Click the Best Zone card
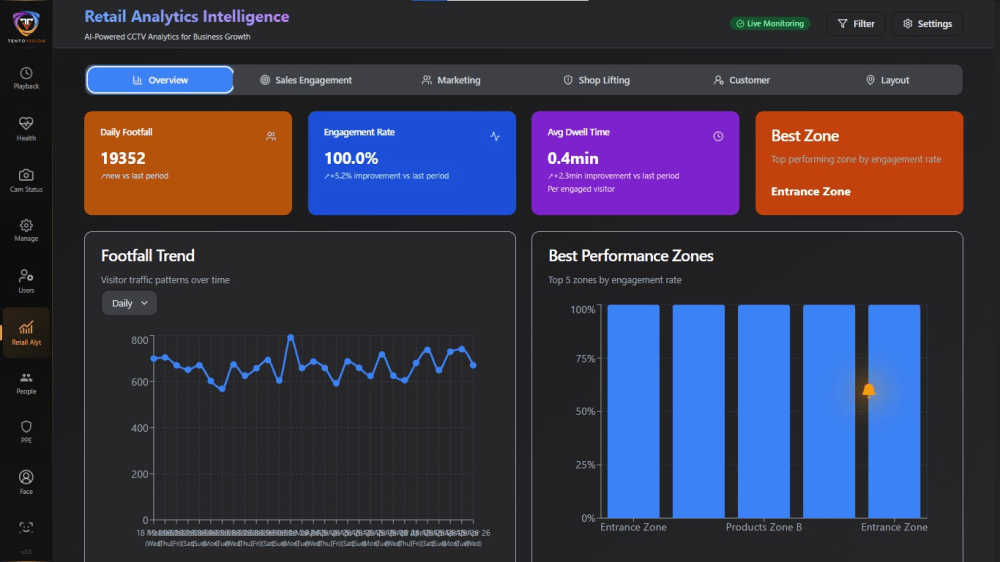This screenshot has width=1000, height=562. (859, 163)
